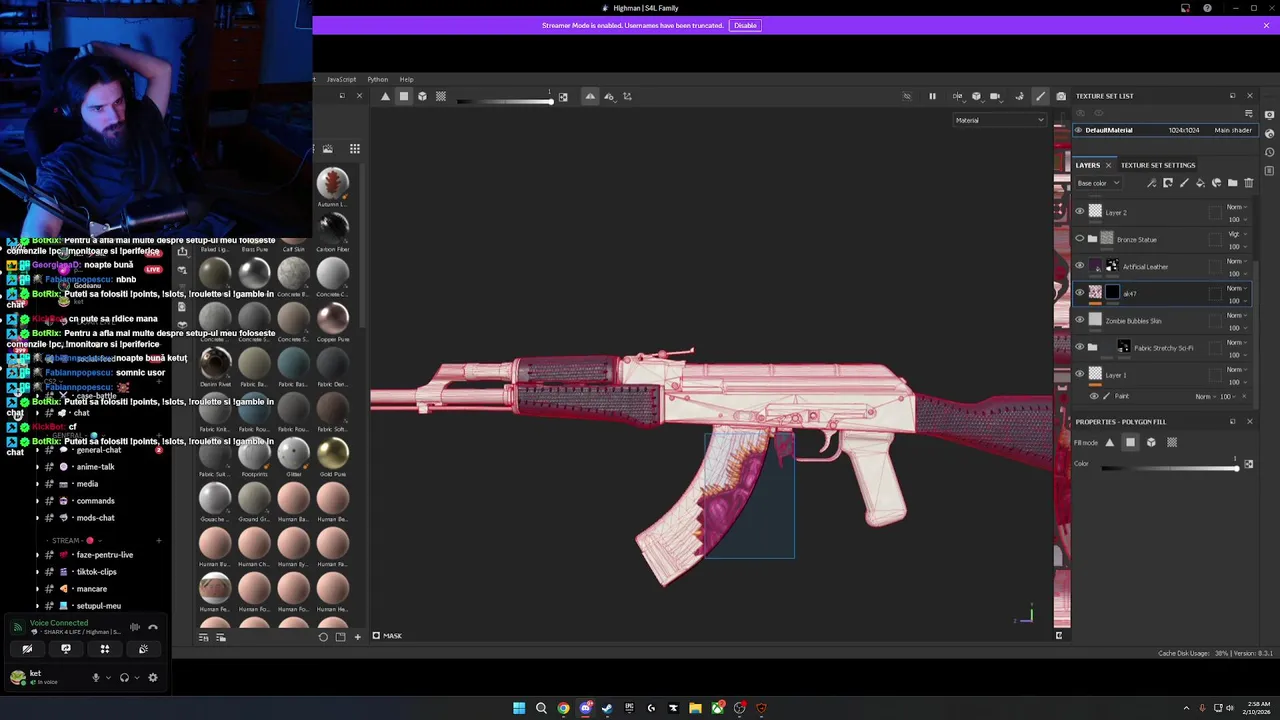Add a smart material icon in Layers
This screenshot has height=720, width=1280.
(x=1216, y=183)
